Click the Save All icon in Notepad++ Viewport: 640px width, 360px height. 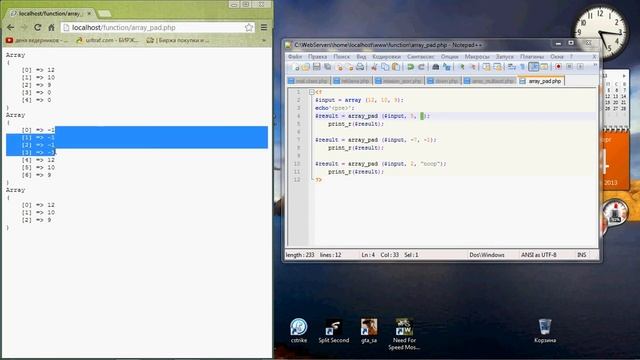327,67
